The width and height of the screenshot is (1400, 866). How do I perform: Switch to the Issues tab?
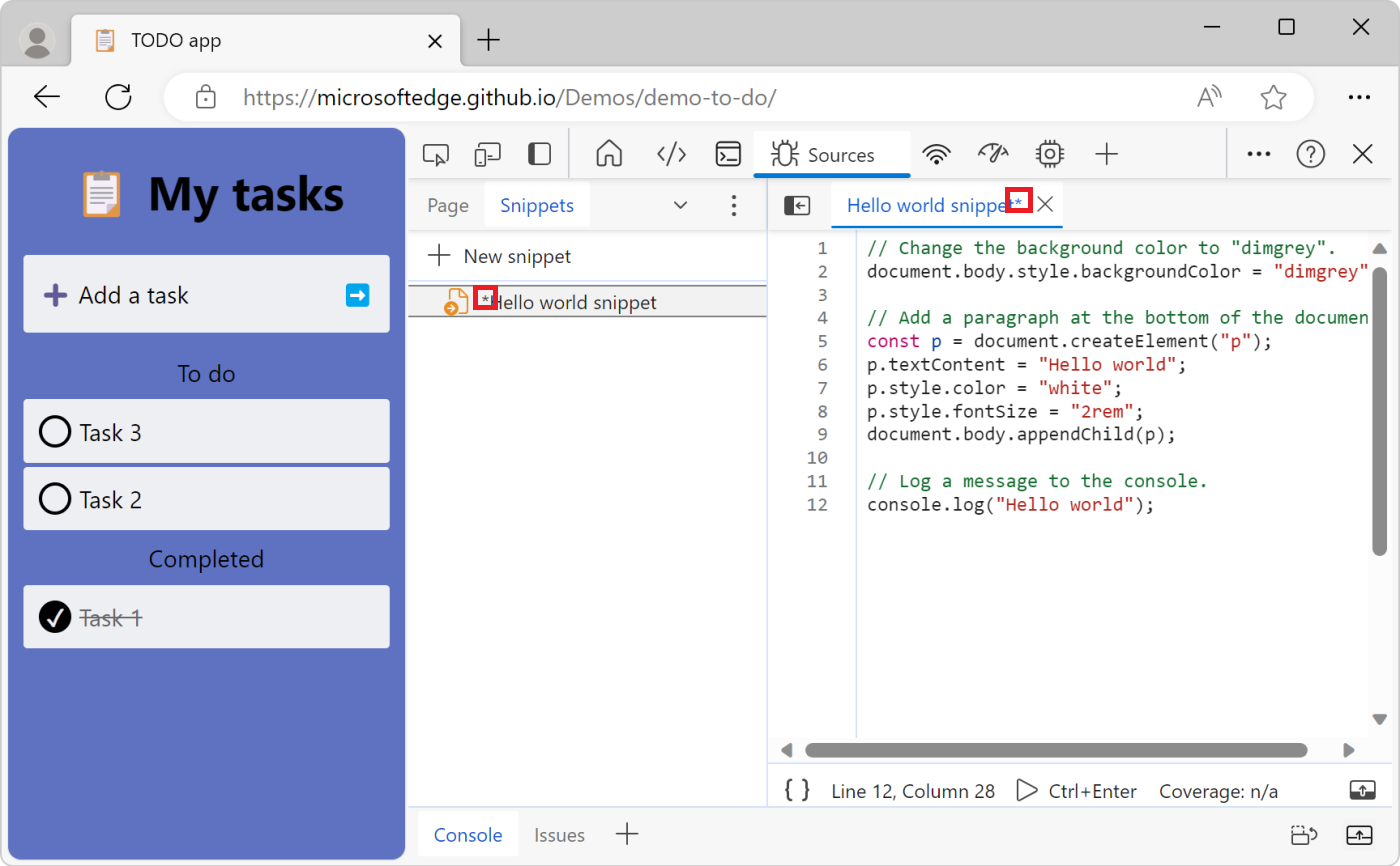(559, 834)
